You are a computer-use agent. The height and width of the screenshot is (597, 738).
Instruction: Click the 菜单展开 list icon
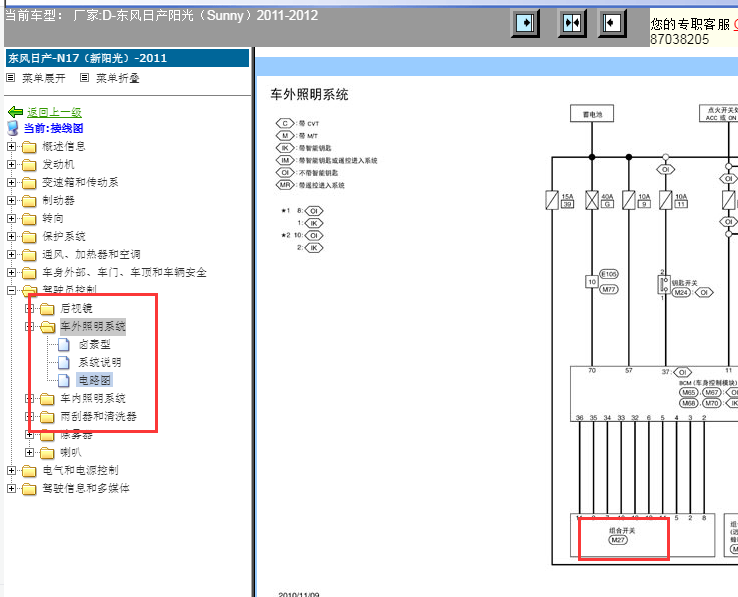click(x=10, y=78)
